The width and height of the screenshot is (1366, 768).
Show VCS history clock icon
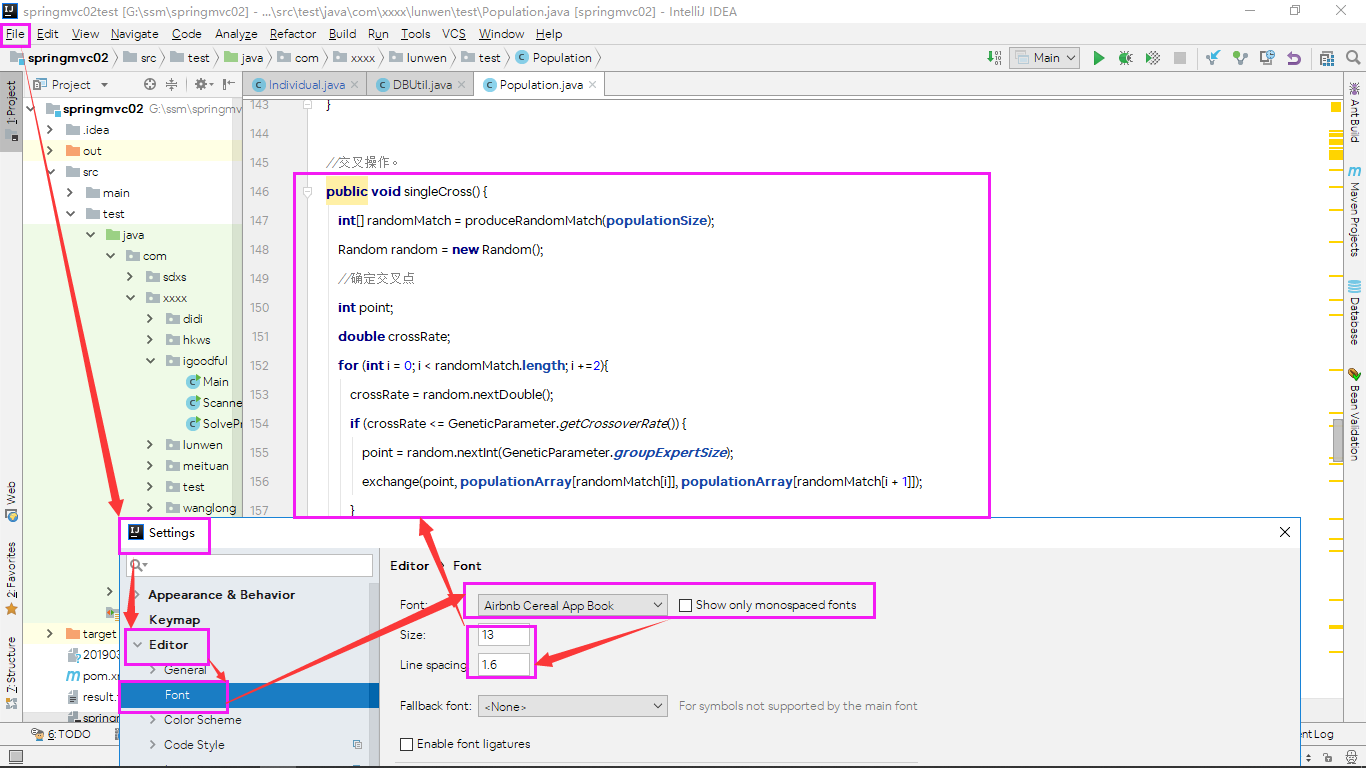tap(1267, 58)
